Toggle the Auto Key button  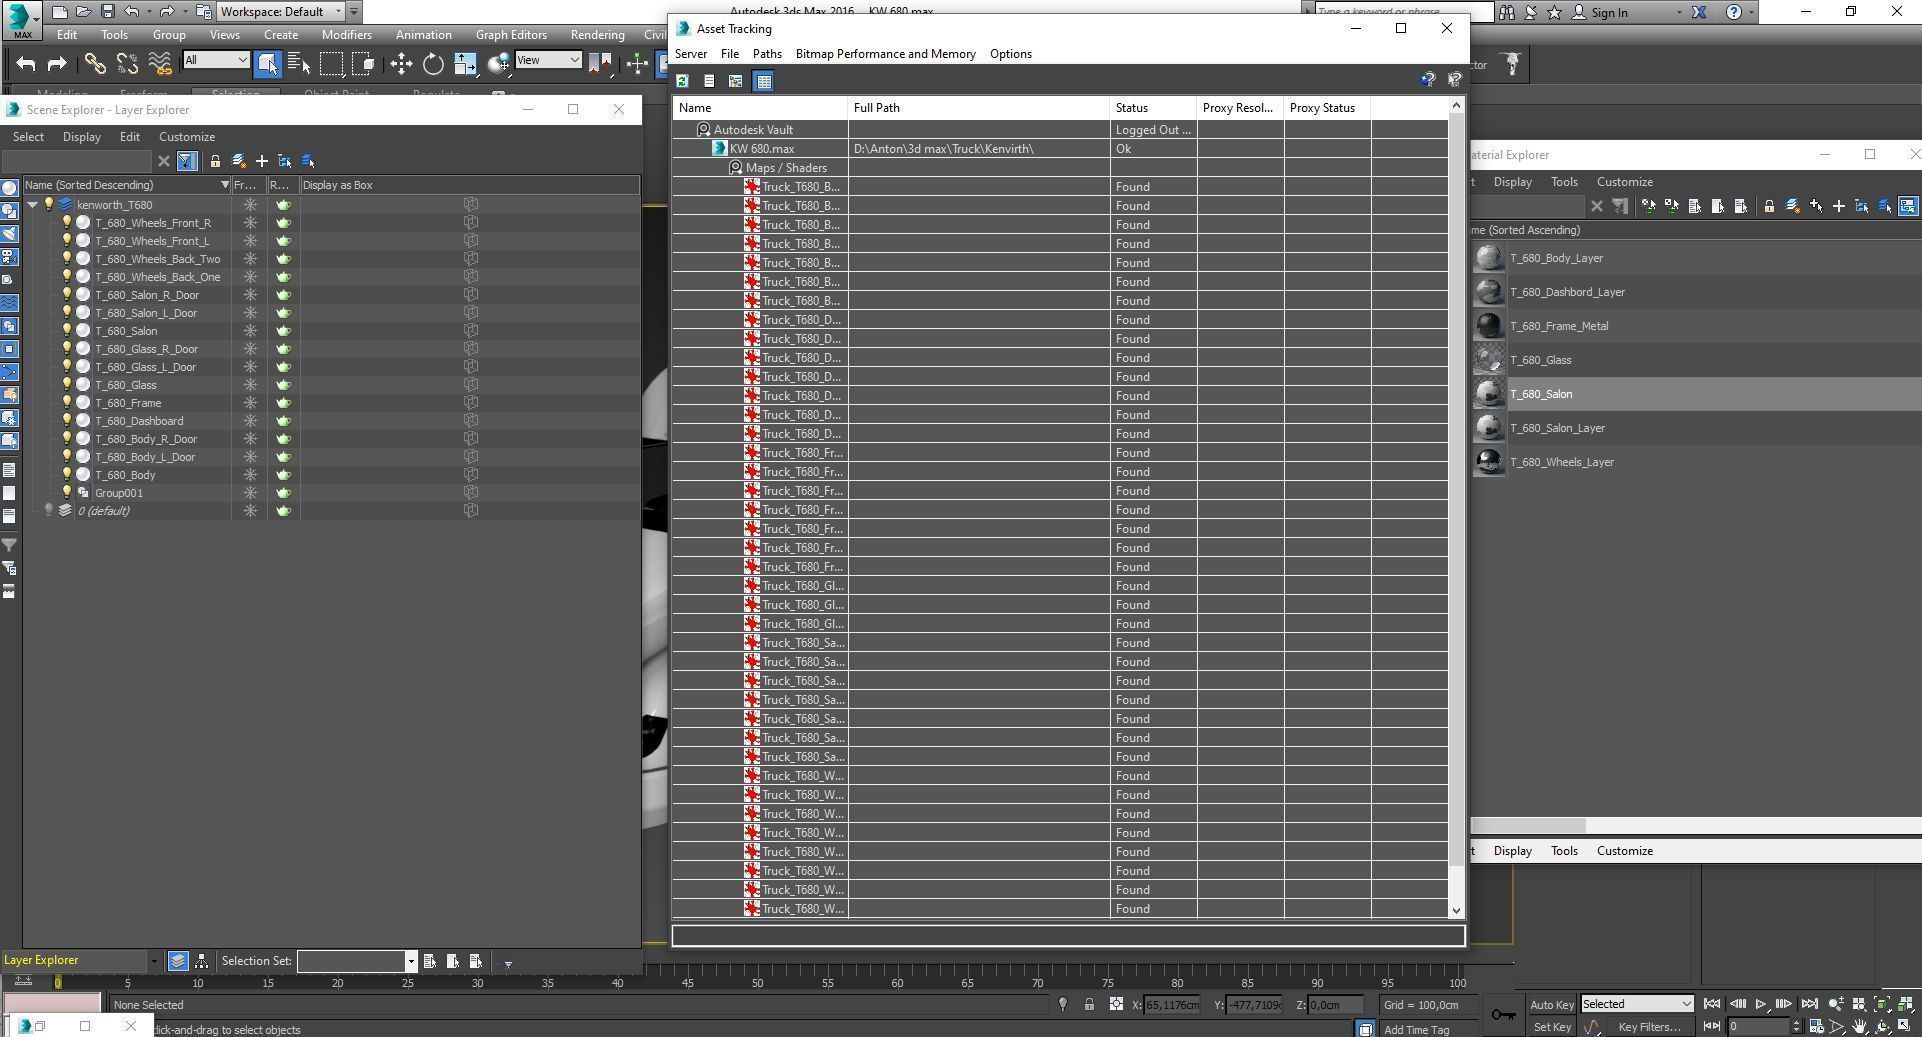1551,1005
